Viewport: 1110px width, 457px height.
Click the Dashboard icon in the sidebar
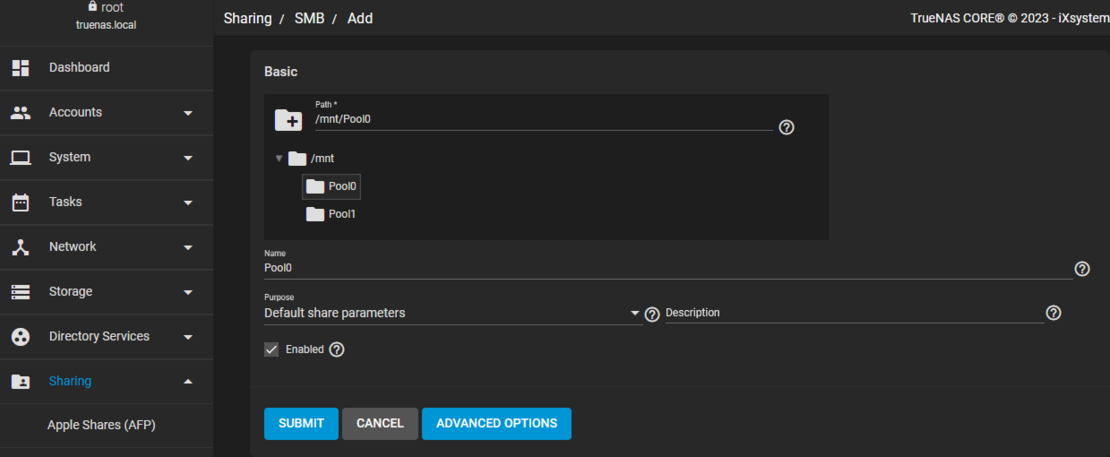tap(20, 68)
